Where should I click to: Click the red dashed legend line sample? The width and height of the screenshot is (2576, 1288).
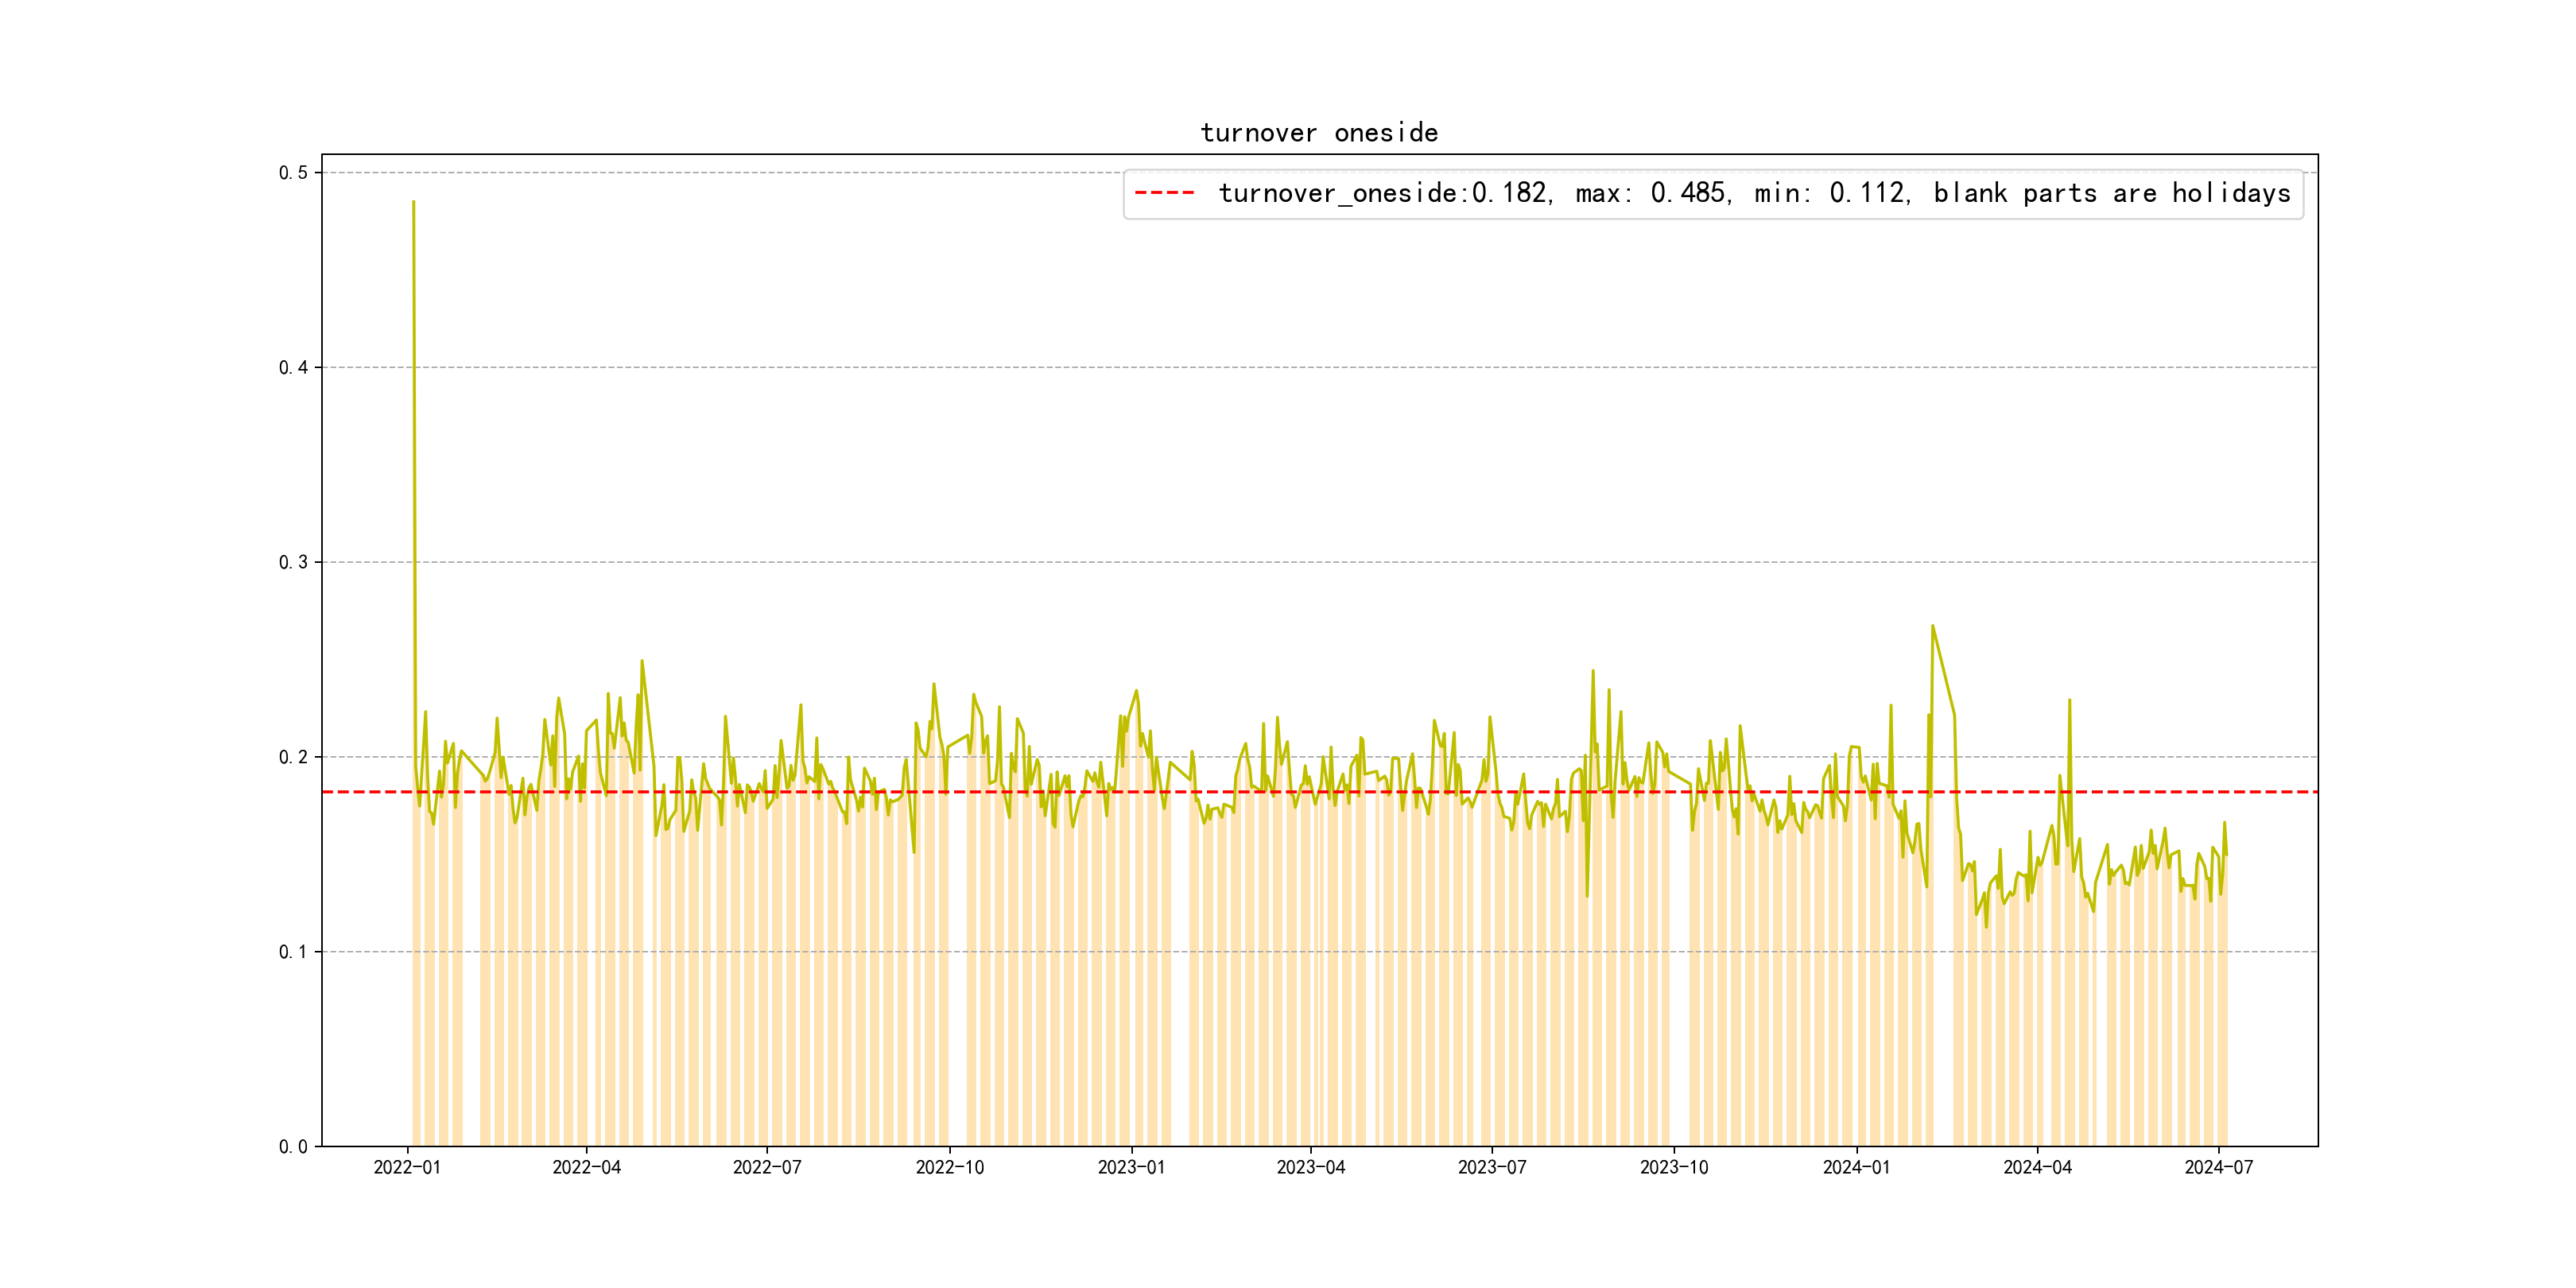[x=1165, y=193]
